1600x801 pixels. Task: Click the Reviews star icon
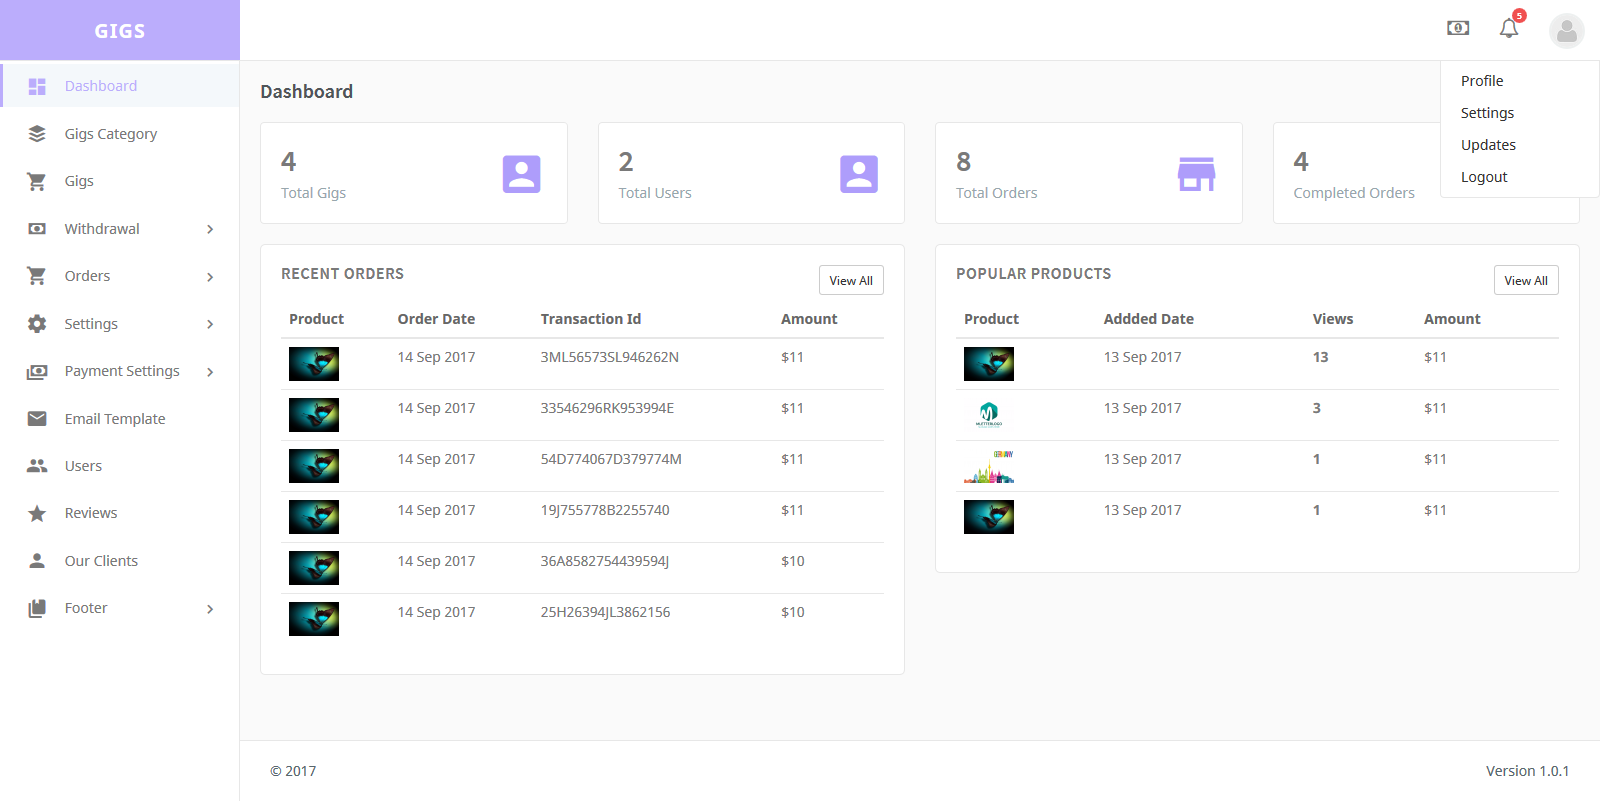tap(37, 513)
